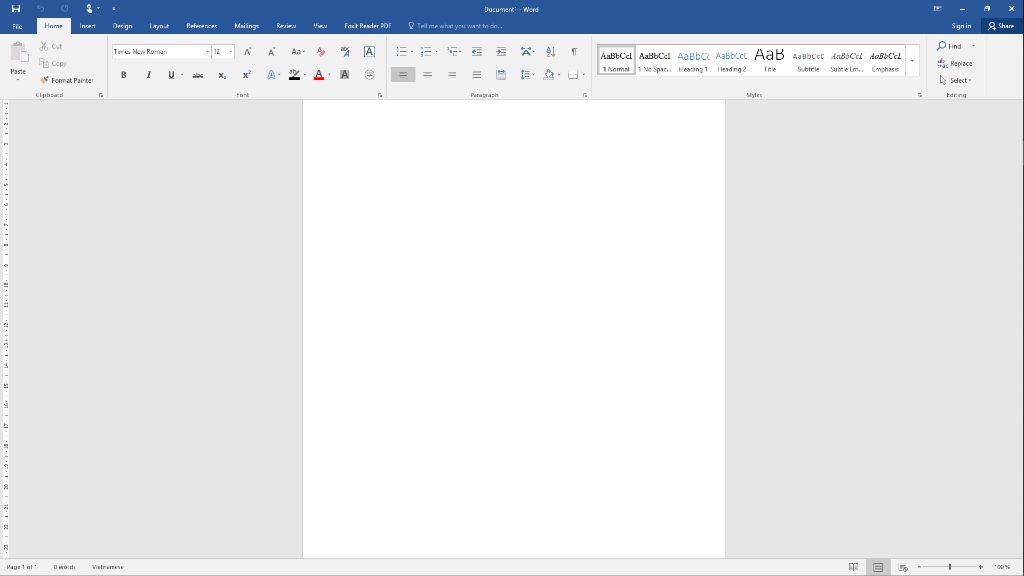Open the Borders dropdown

tap(583, 75)
